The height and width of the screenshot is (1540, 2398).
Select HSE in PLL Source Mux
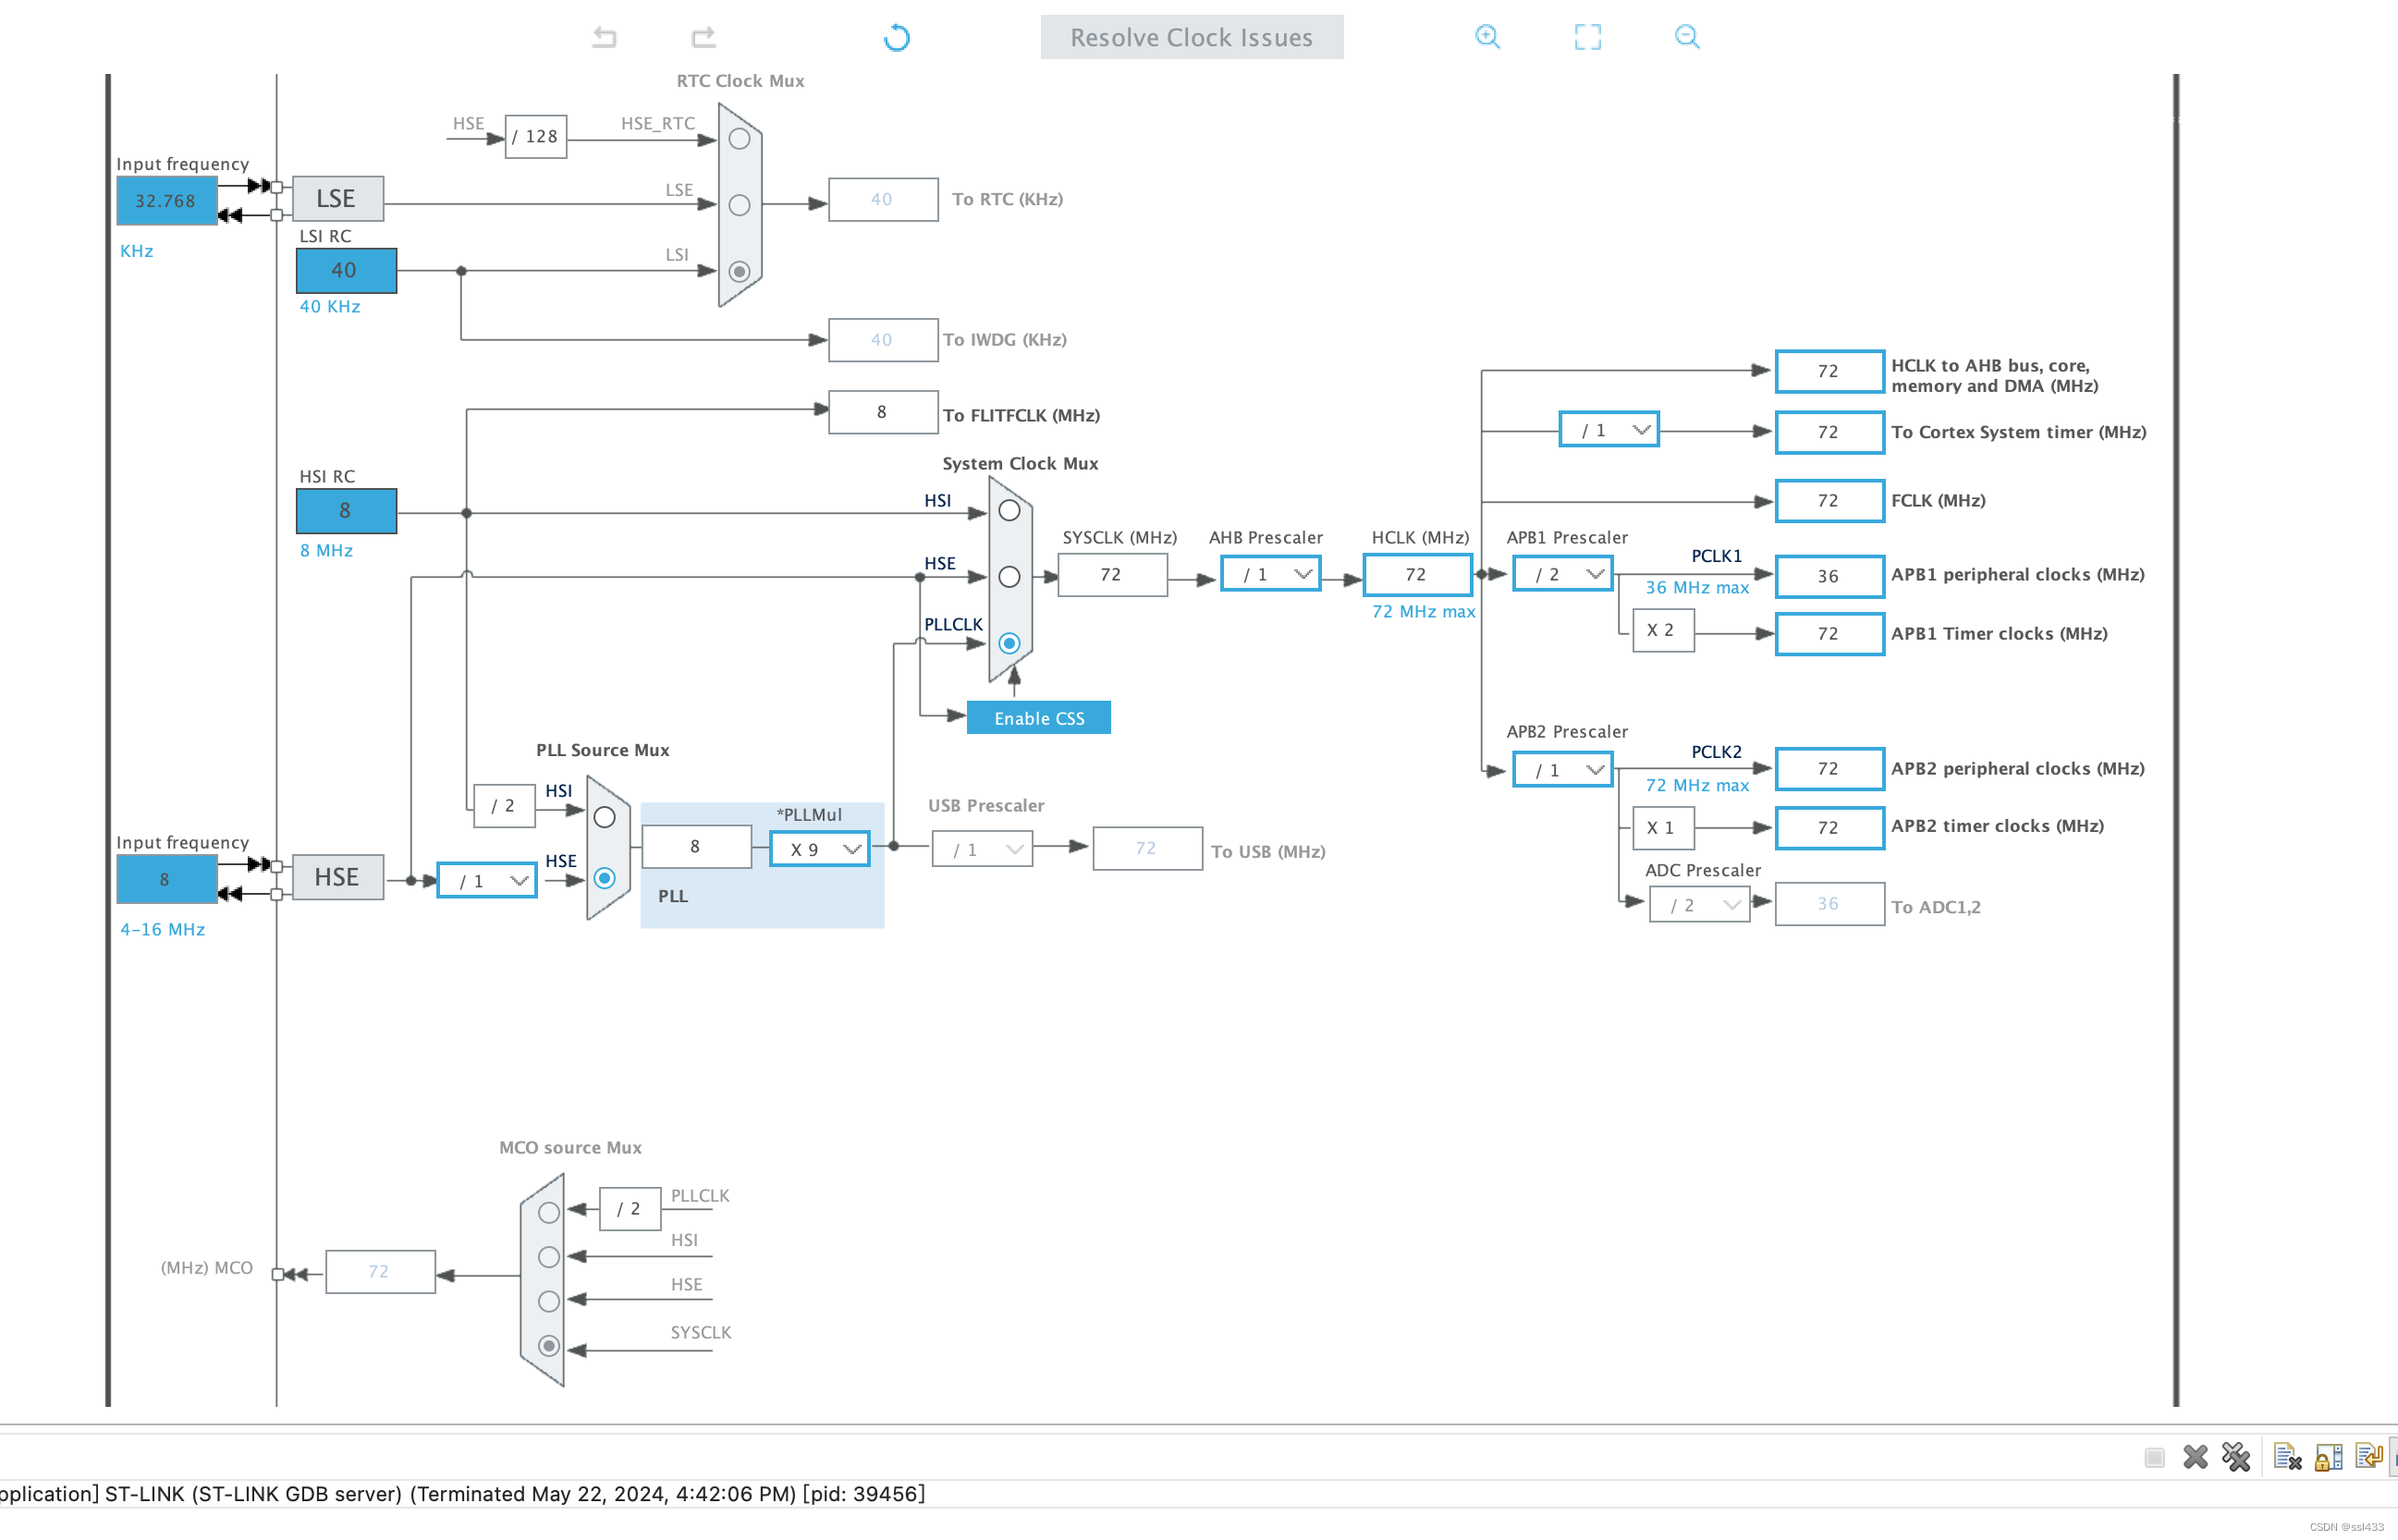pos(604,878)
